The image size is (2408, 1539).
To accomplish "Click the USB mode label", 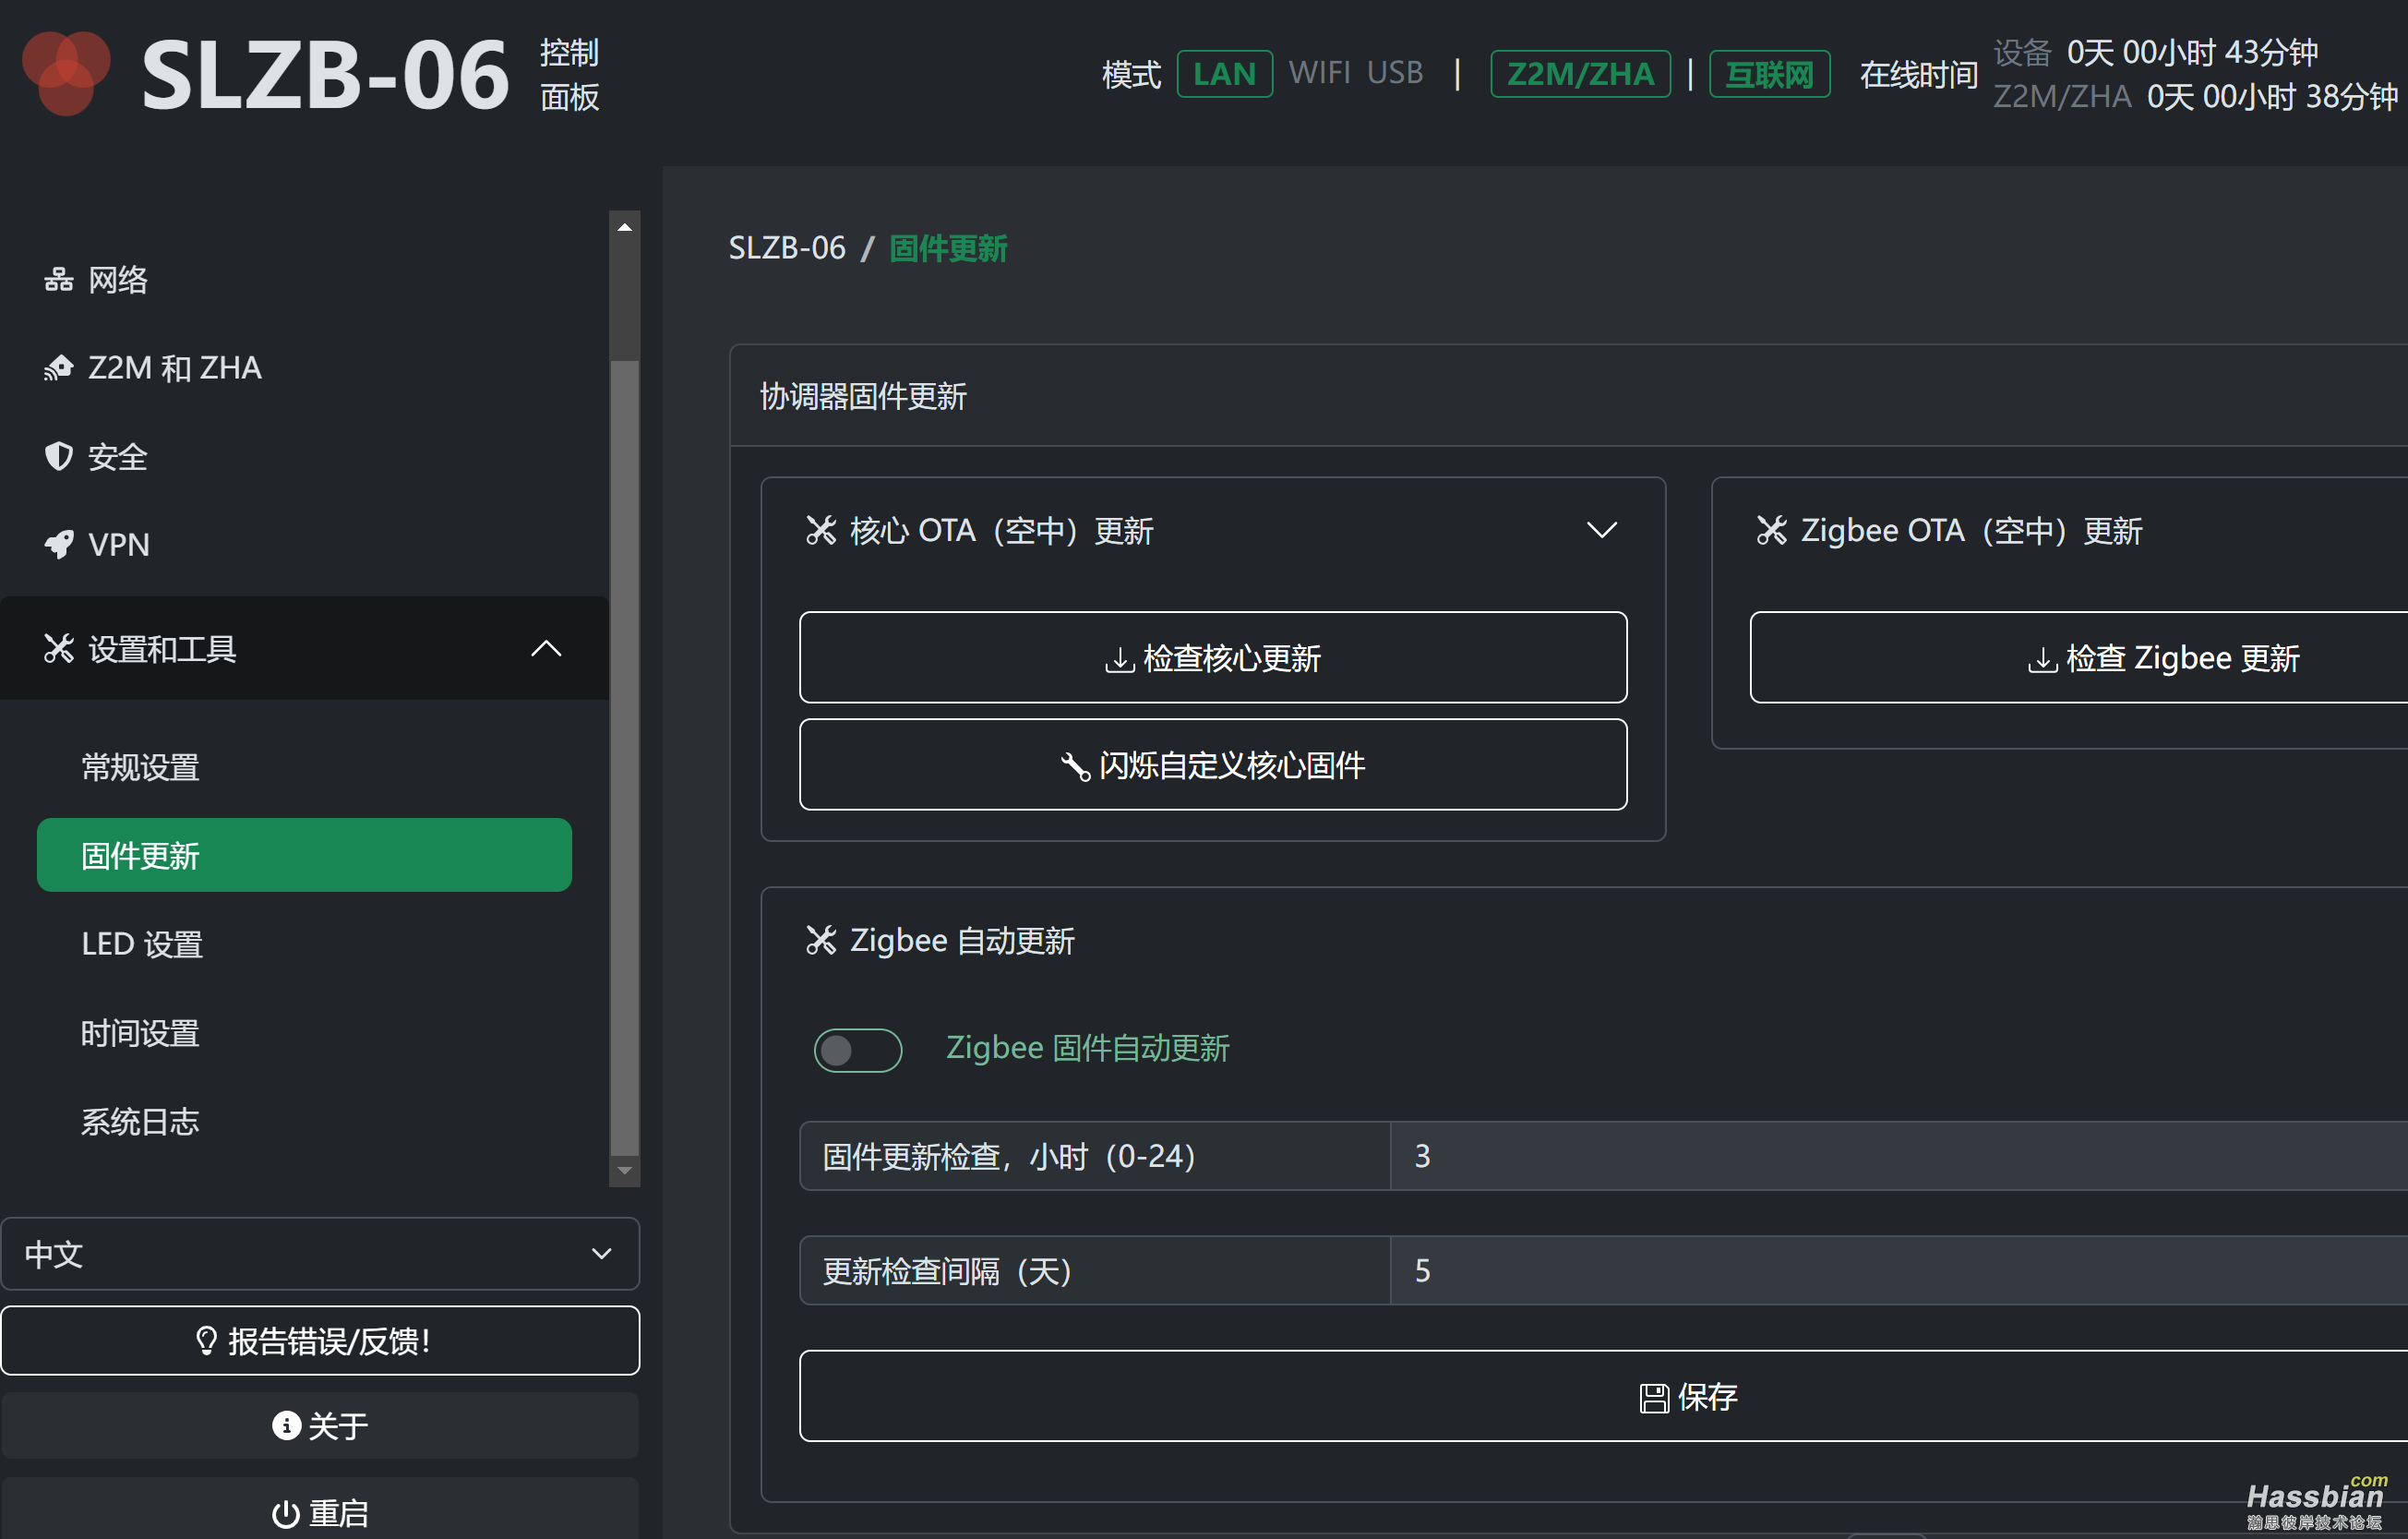I will (x=1395, y=73).
